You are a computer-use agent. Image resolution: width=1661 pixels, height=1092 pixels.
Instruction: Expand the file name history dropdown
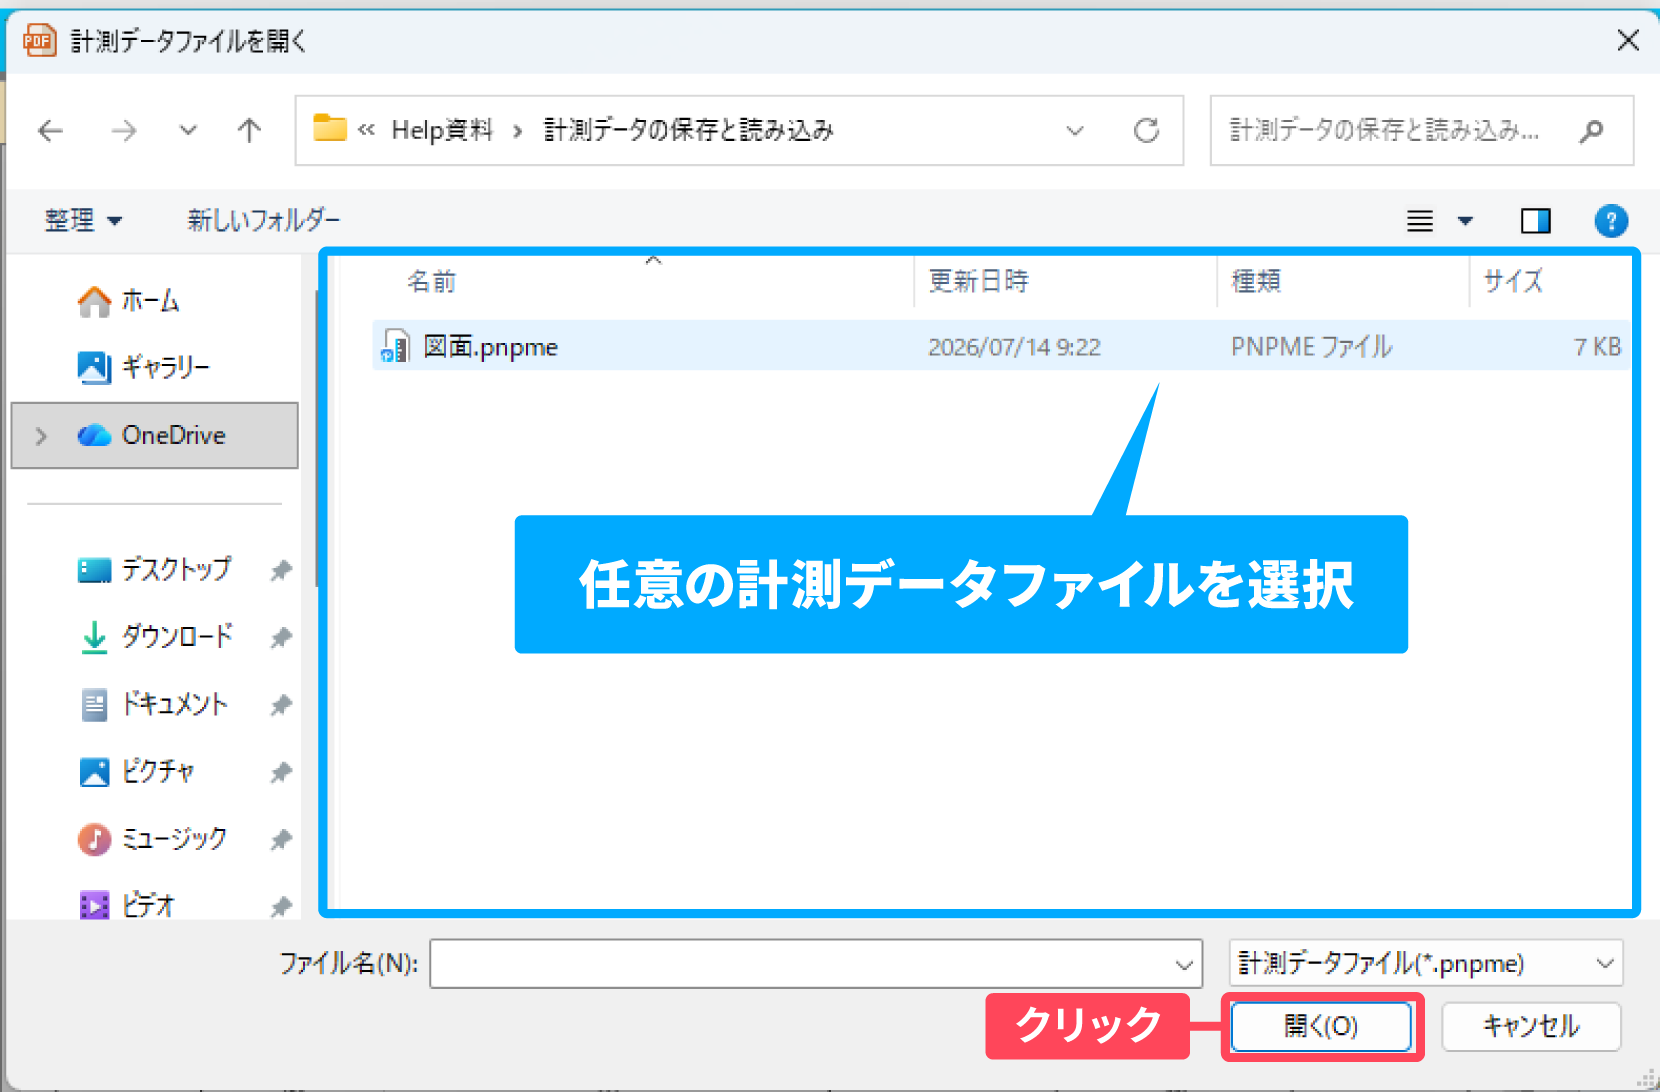[1184, 965]
